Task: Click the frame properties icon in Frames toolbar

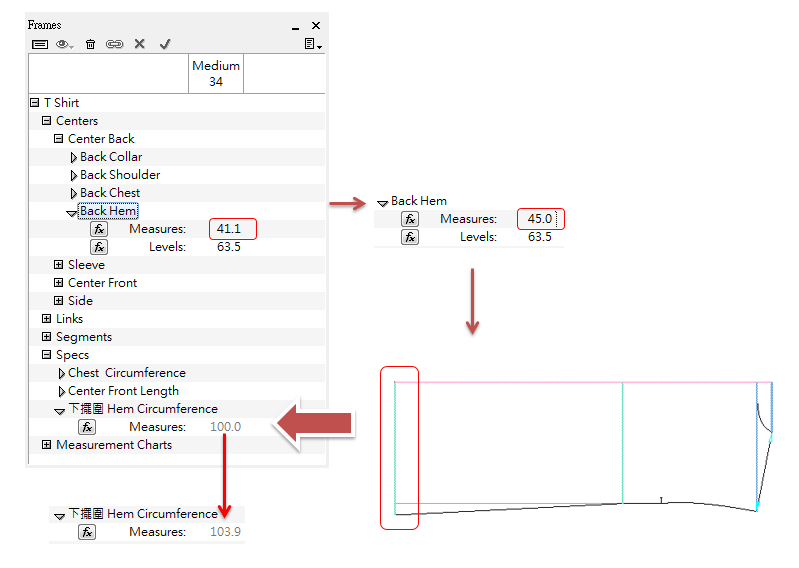Action: 40,44
